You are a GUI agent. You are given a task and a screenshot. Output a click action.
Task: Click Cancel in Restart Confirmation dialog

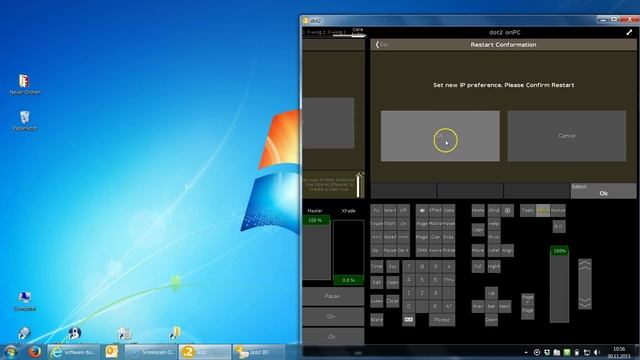pos(567,136)
